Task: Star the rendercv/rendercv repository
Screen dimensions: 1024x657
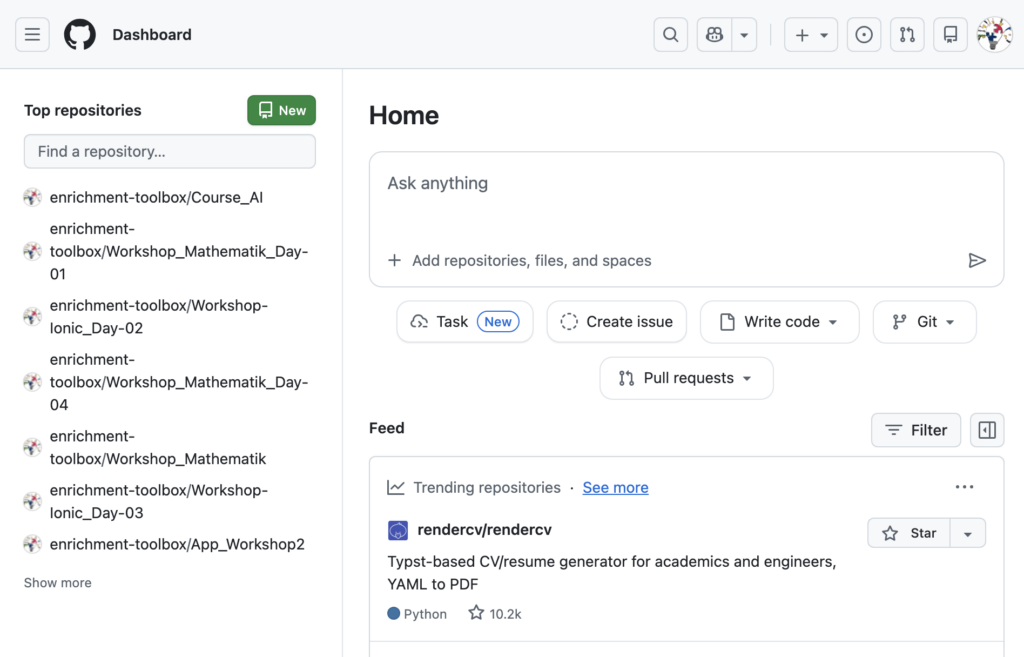Action: pos(908,533)
